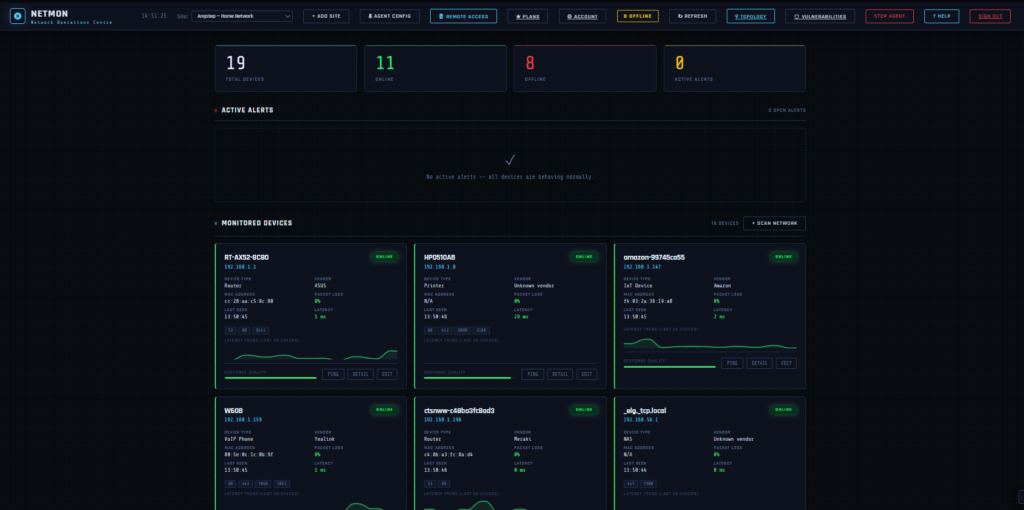
Task: Click the Online badge on W60B
Action: point(385,410)
